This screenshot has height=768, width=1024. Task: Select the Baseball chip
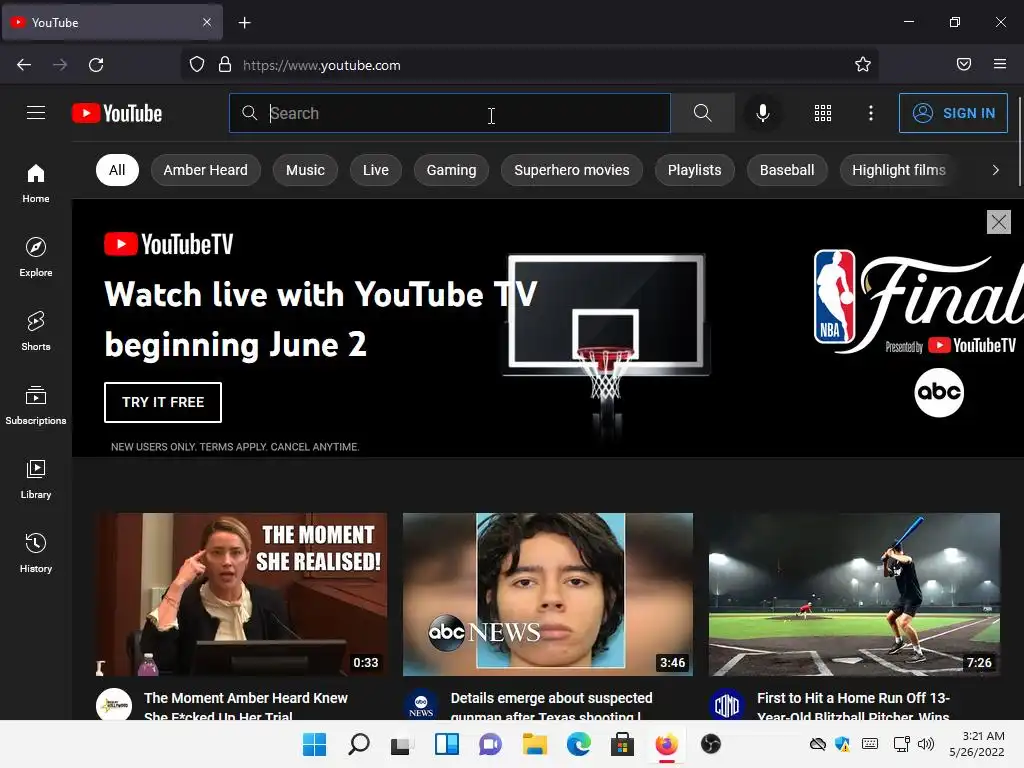pos(787,170)
